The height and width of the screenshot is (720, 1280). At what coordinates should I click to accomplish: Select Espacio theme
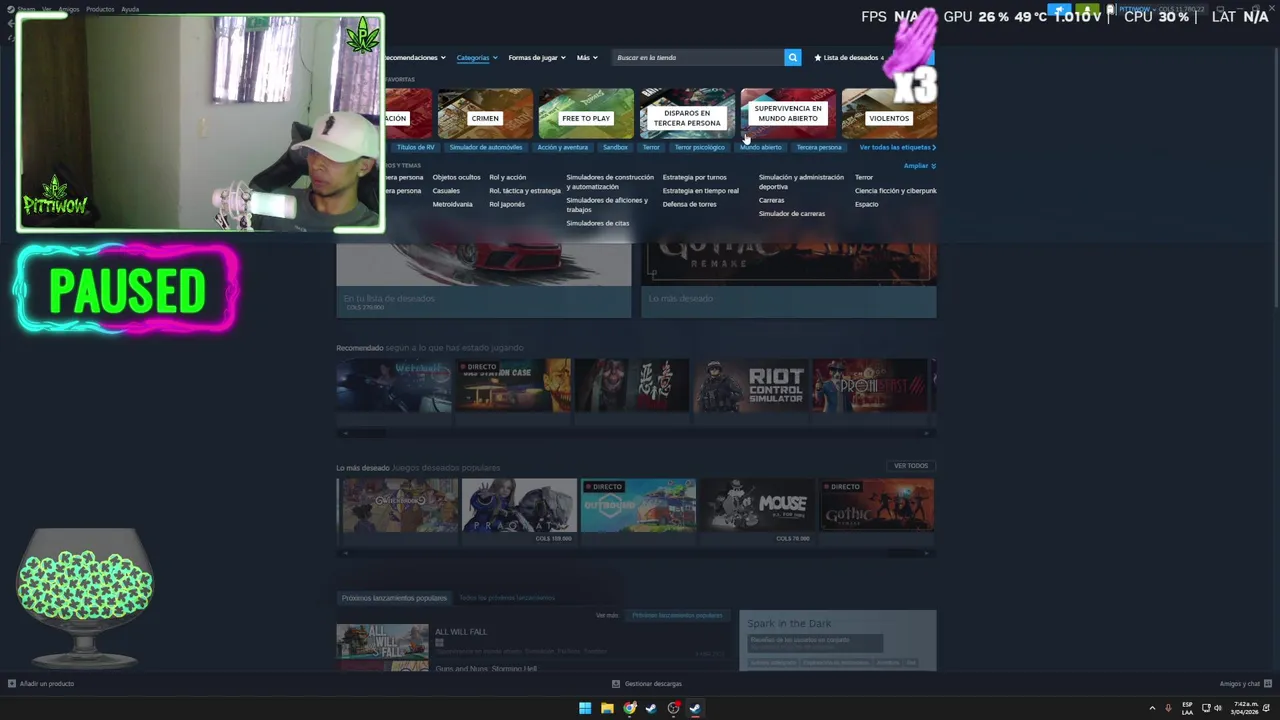866,204
